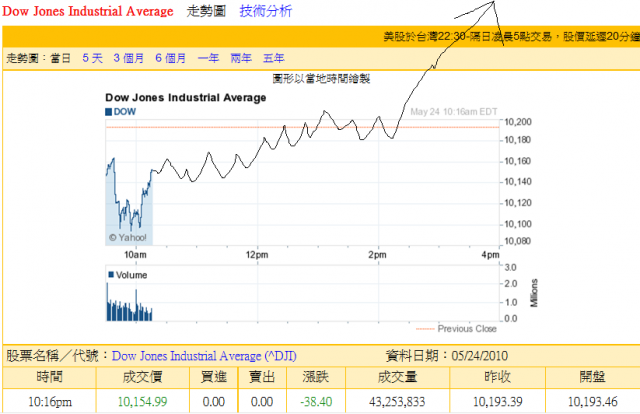Viewport: 640px width, 414px height.
Task: Click the blue DOW legend square
Action: (x=108, y=112)
